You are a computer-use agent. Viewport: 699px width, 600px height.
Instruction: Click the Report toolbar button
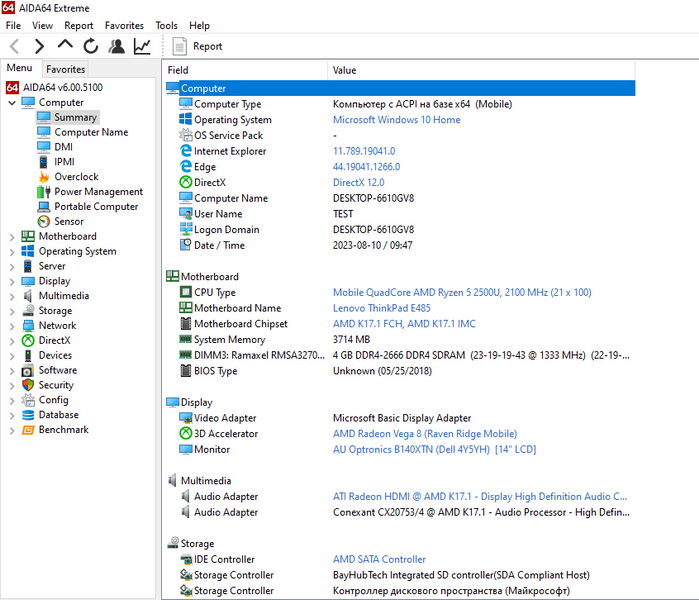tap(197, 46)
